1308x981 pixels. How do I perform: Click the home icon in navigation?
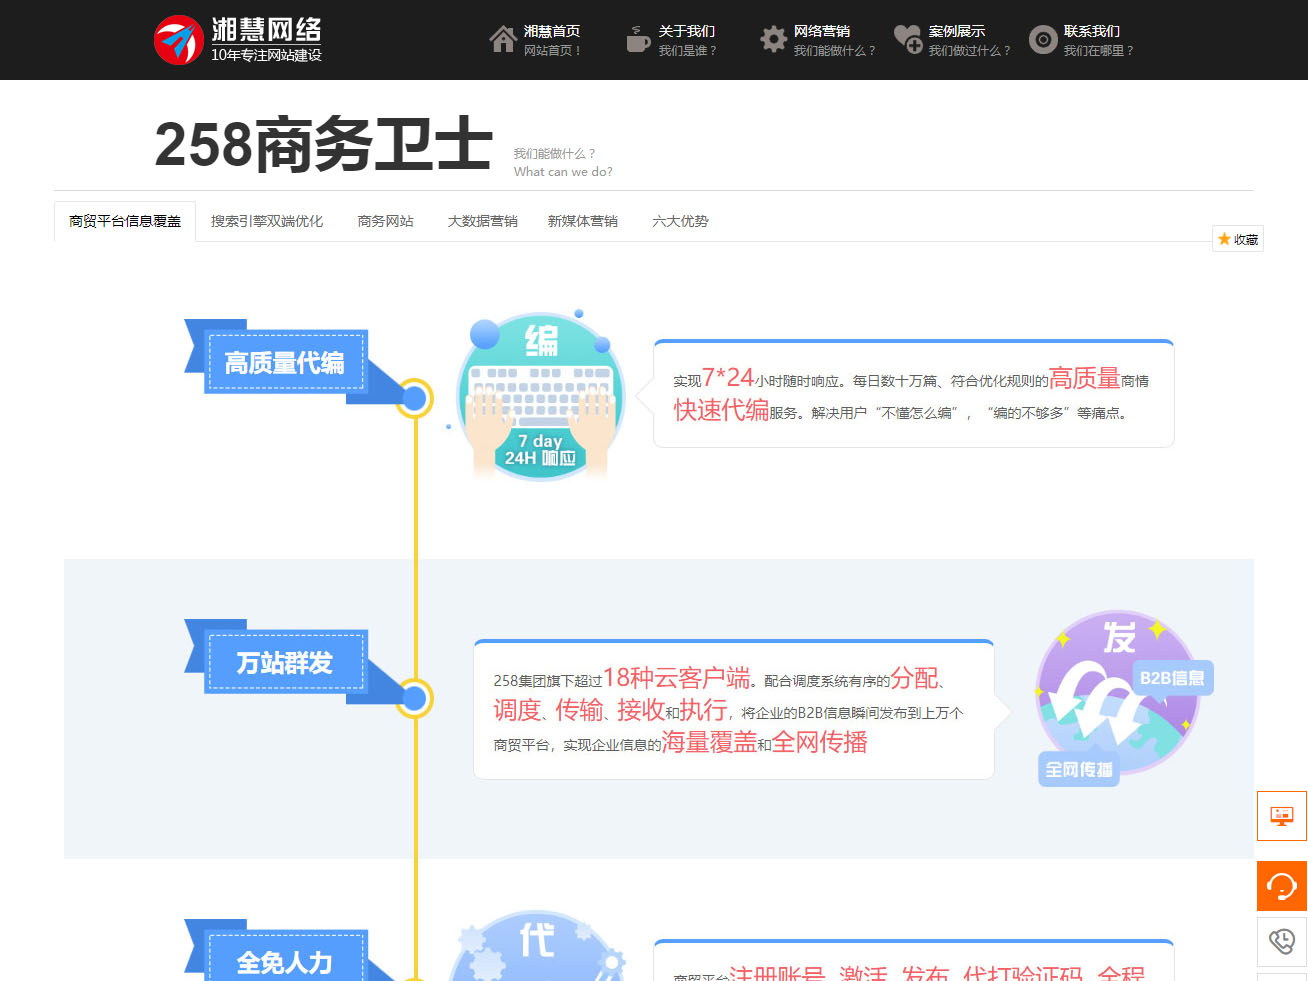point(503,39)
